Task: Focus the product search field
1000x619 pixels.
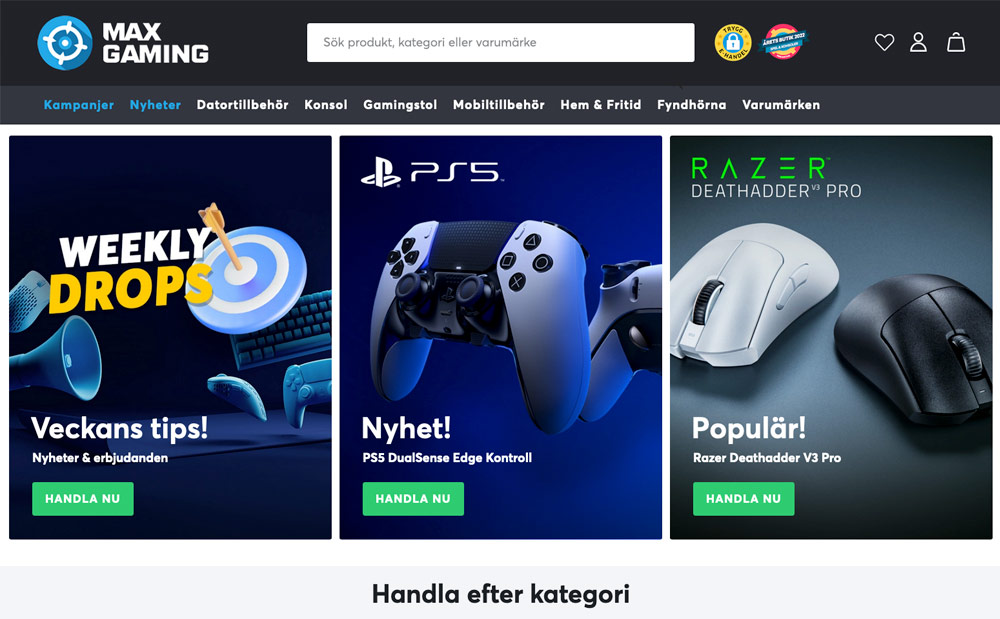Action: [501, 43]
